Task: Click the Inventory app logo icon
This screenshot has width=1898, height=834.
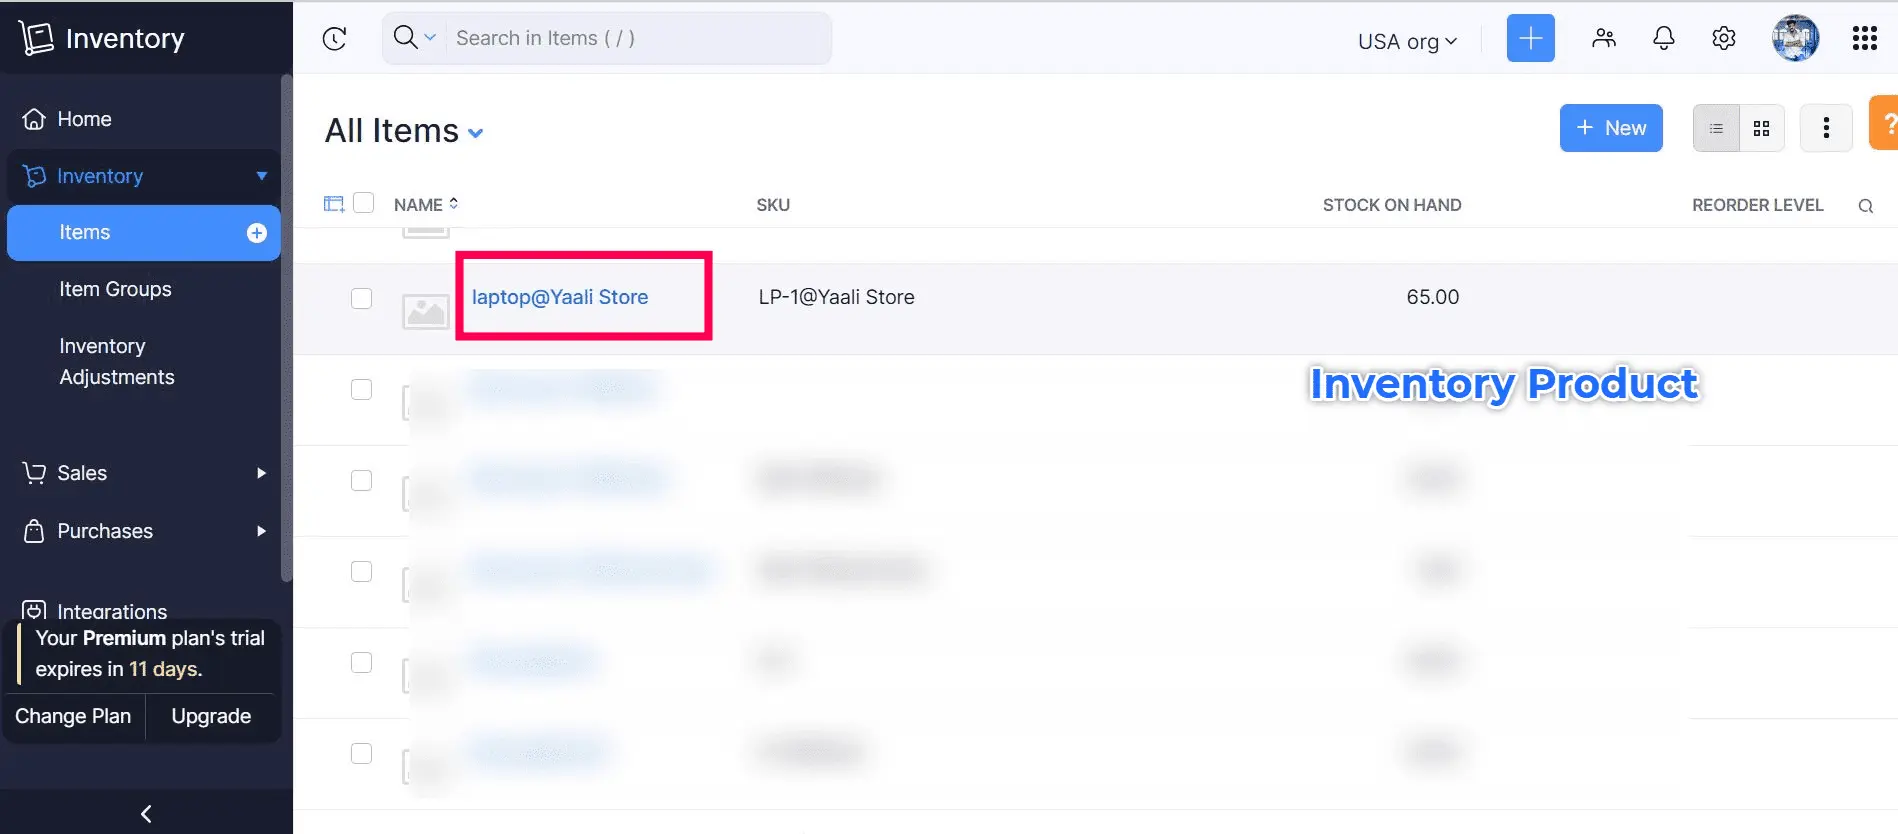Action: click(36, 38)
